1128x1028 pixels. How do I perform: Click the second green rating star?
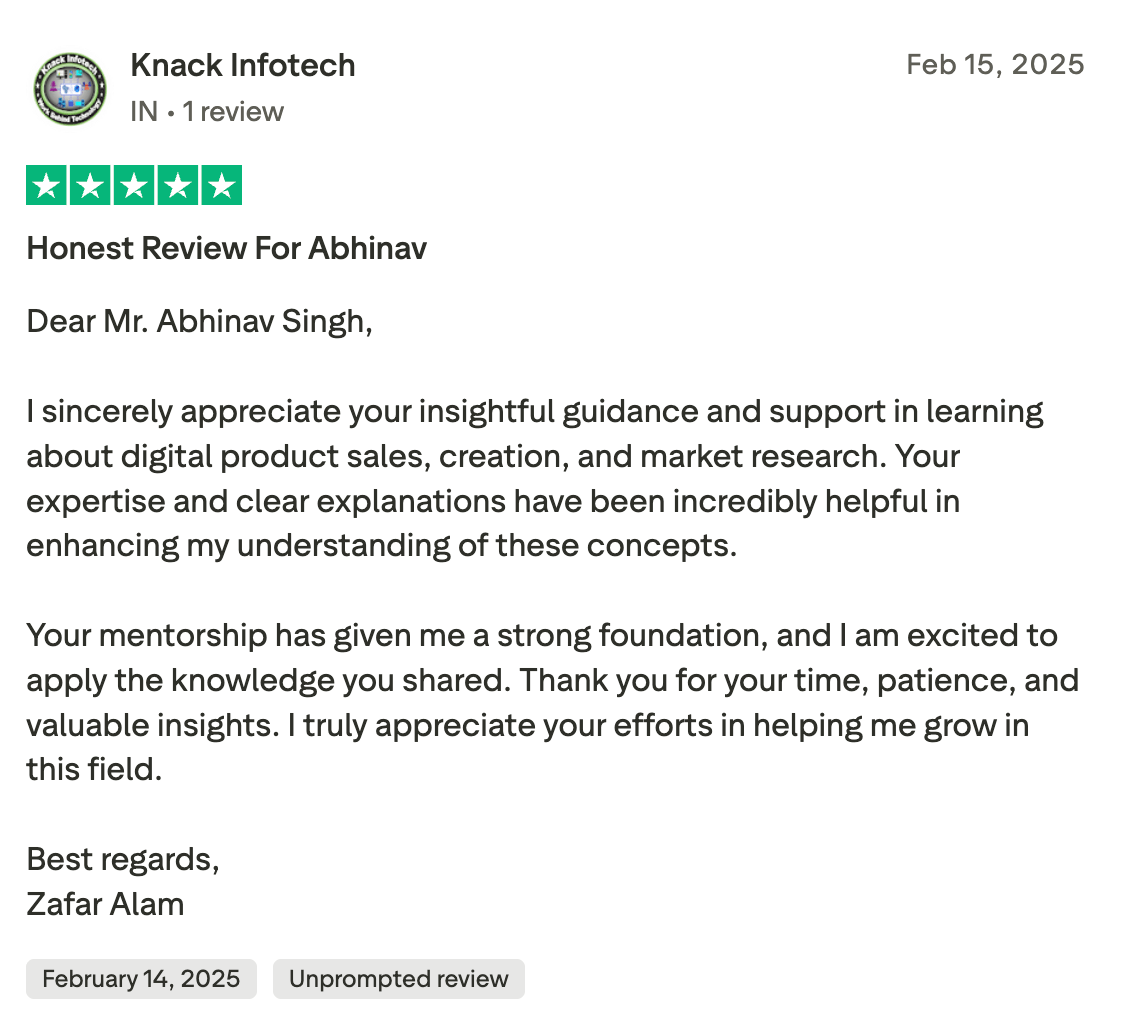coord(90,187)
